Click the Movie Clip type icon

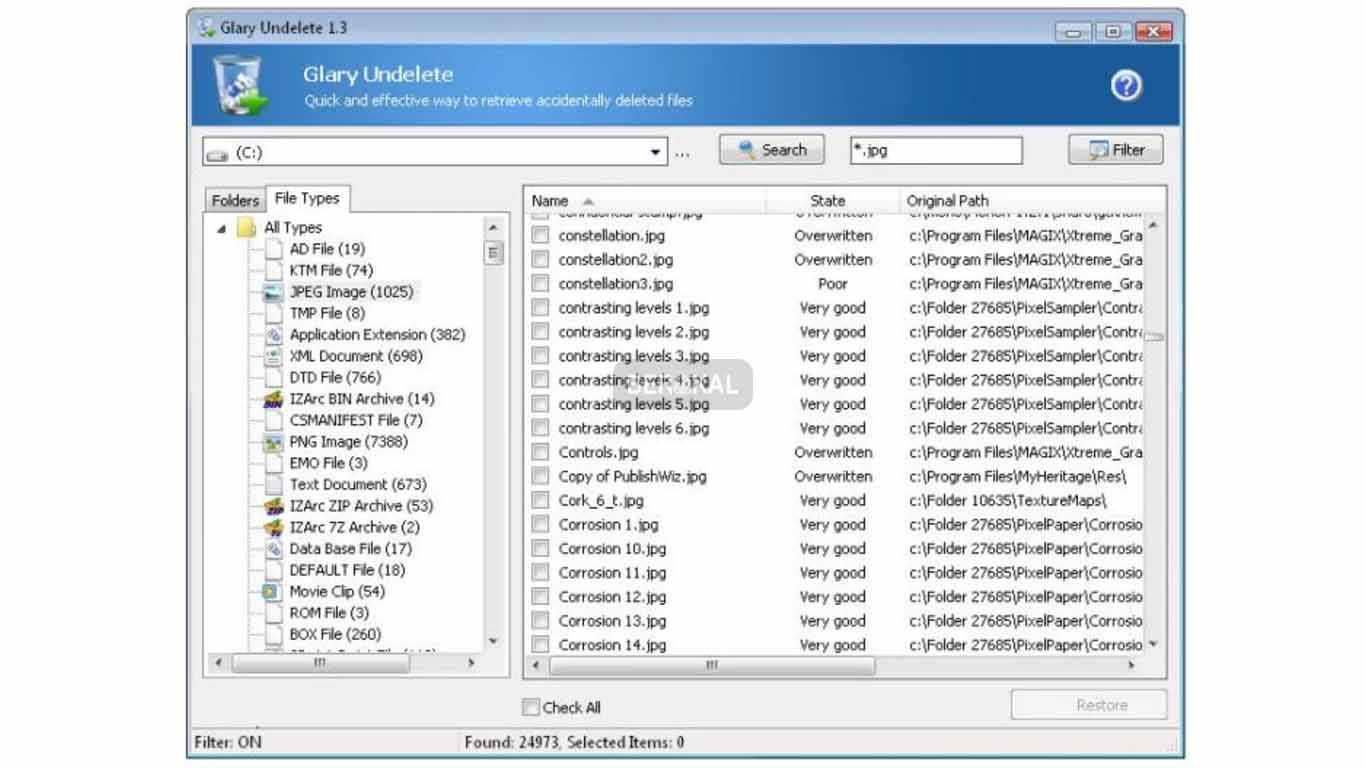tap(271, 591)
